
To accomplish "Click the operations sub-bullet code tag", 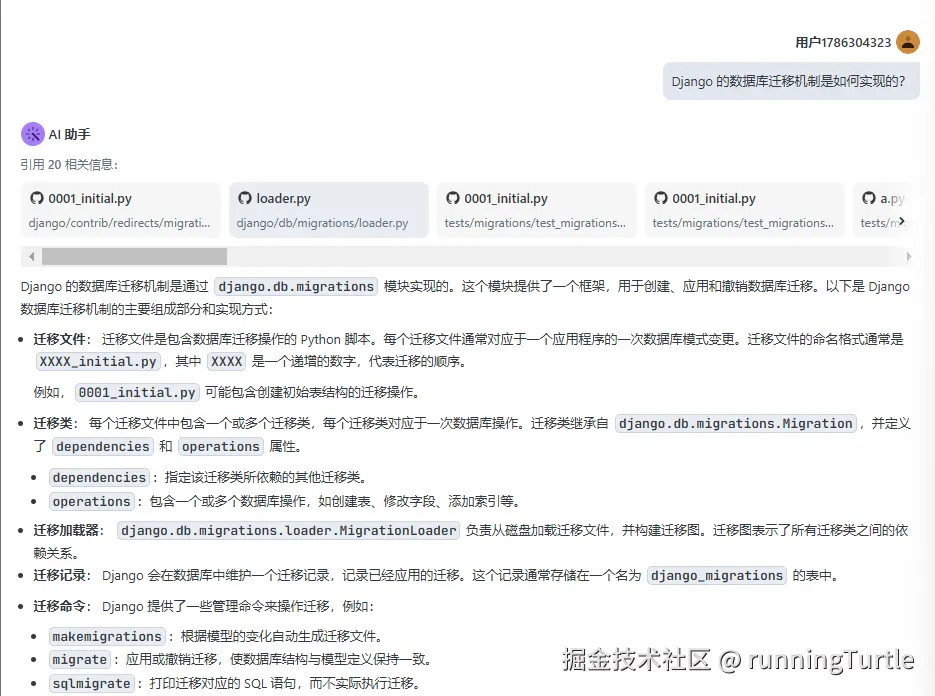I will coord(91,502).
